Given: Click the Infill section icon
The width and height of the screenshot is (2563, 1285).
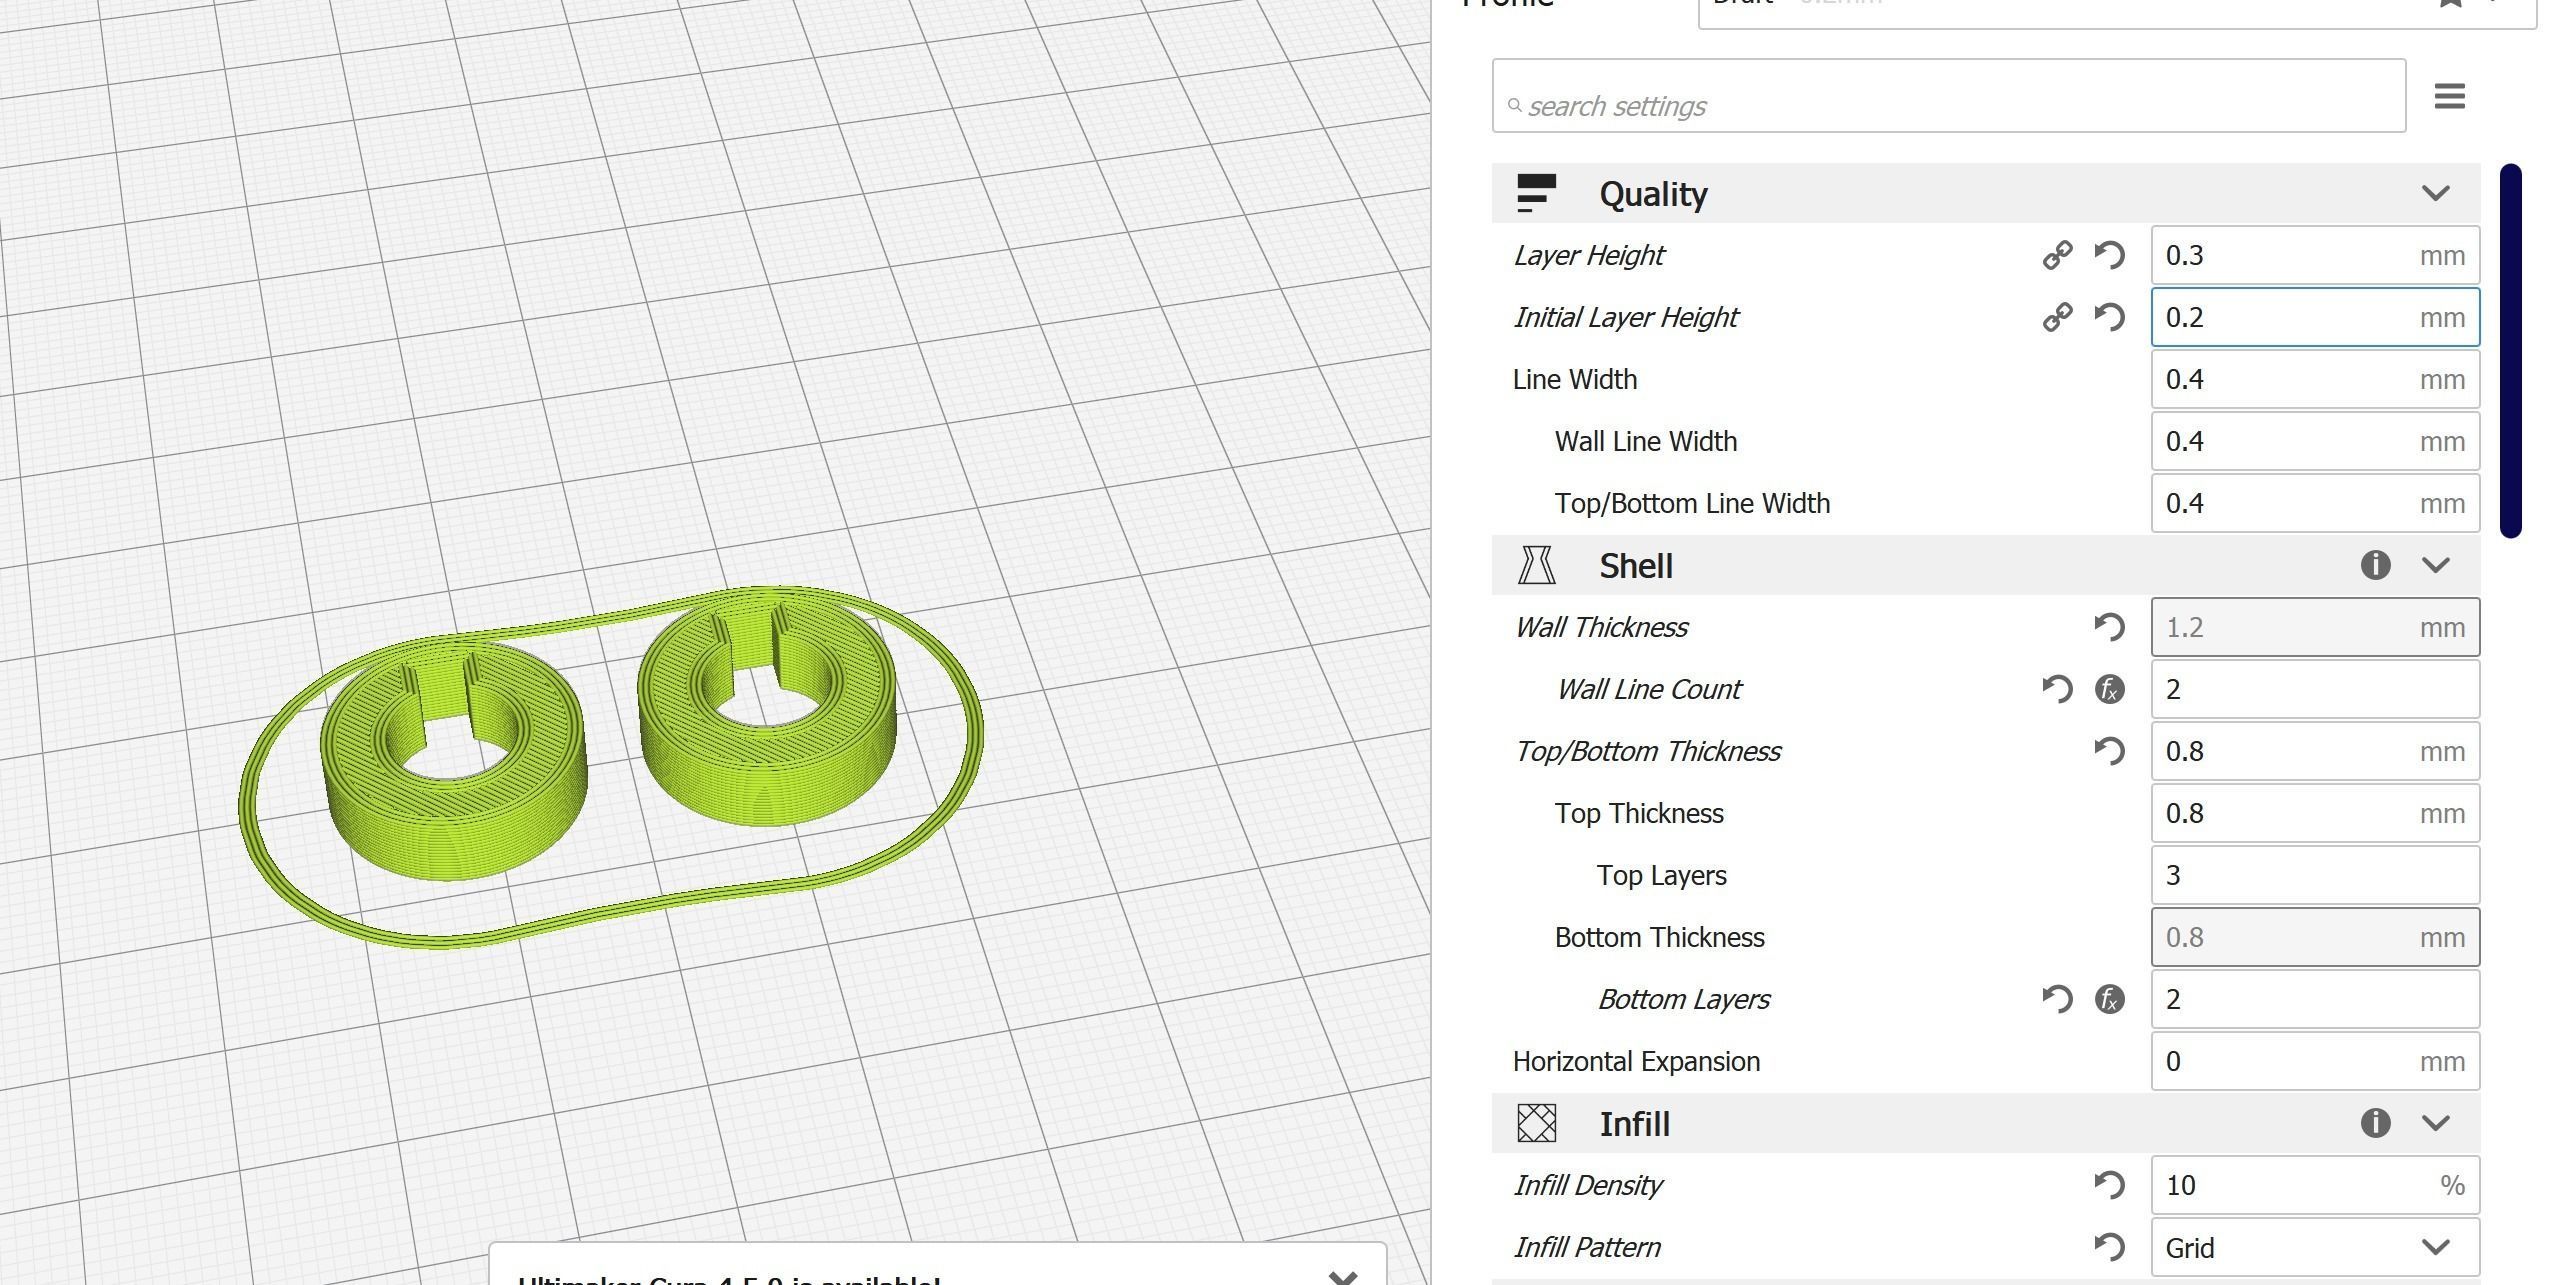Looking at the screenshot, I should coord(1536,1123).
